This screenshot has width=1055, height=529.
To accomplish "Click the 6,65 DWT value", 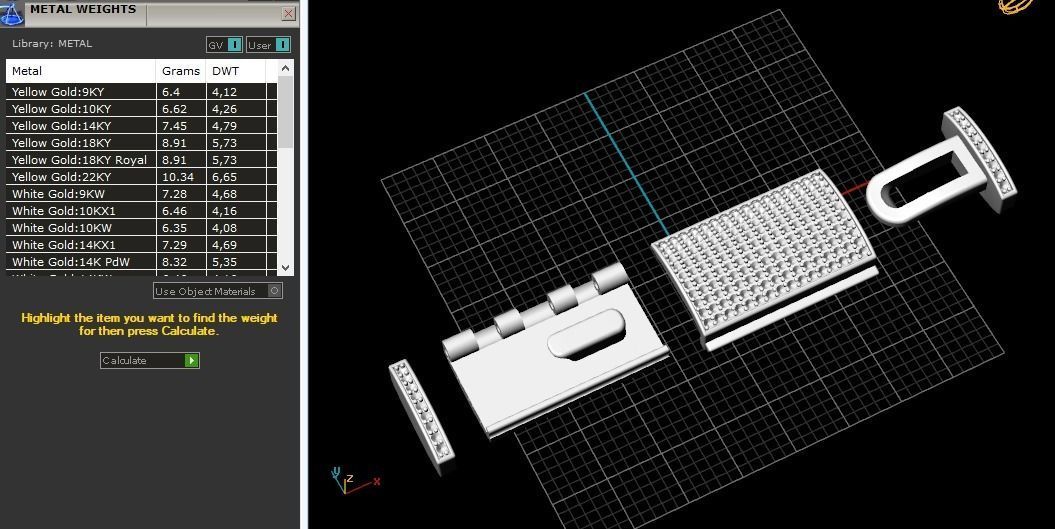I will pyautogui.click(x=224, y=177).
